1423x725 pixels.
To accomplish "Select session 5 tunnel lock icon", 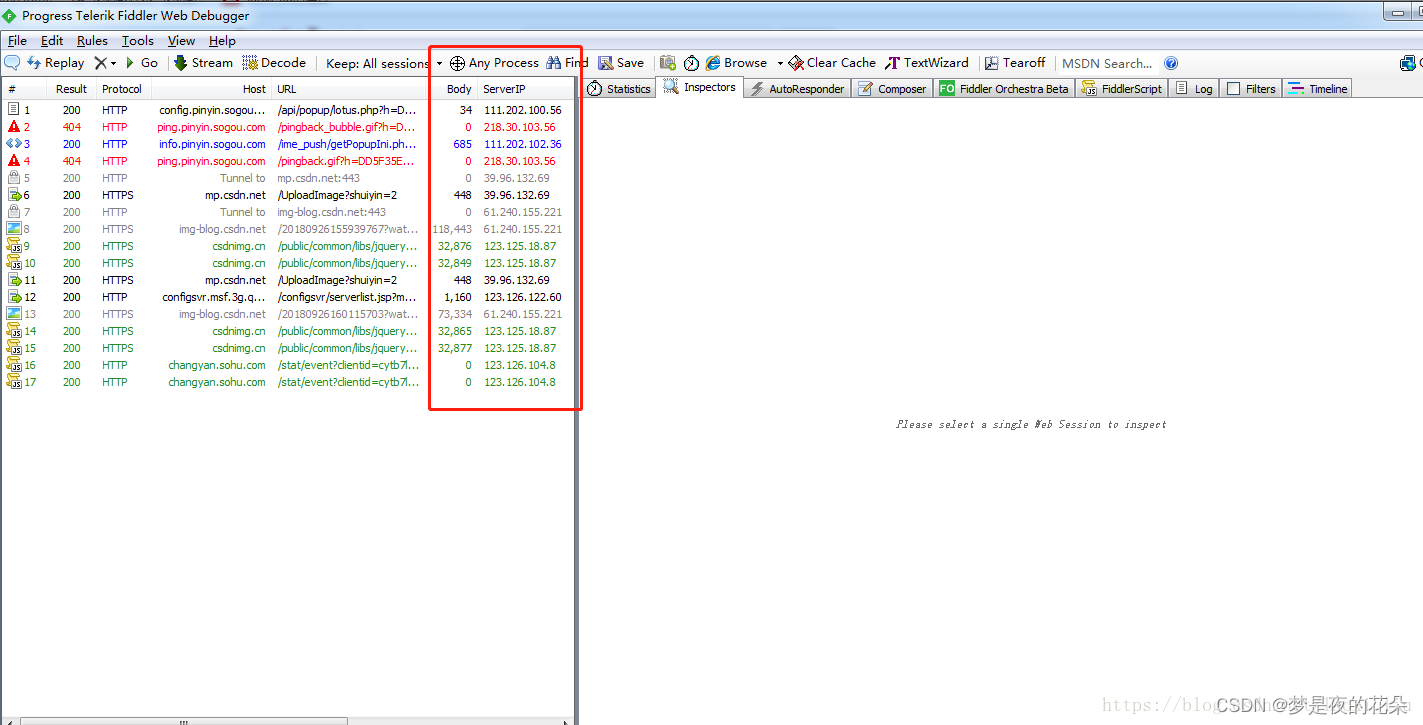I will tap(14, 178).
